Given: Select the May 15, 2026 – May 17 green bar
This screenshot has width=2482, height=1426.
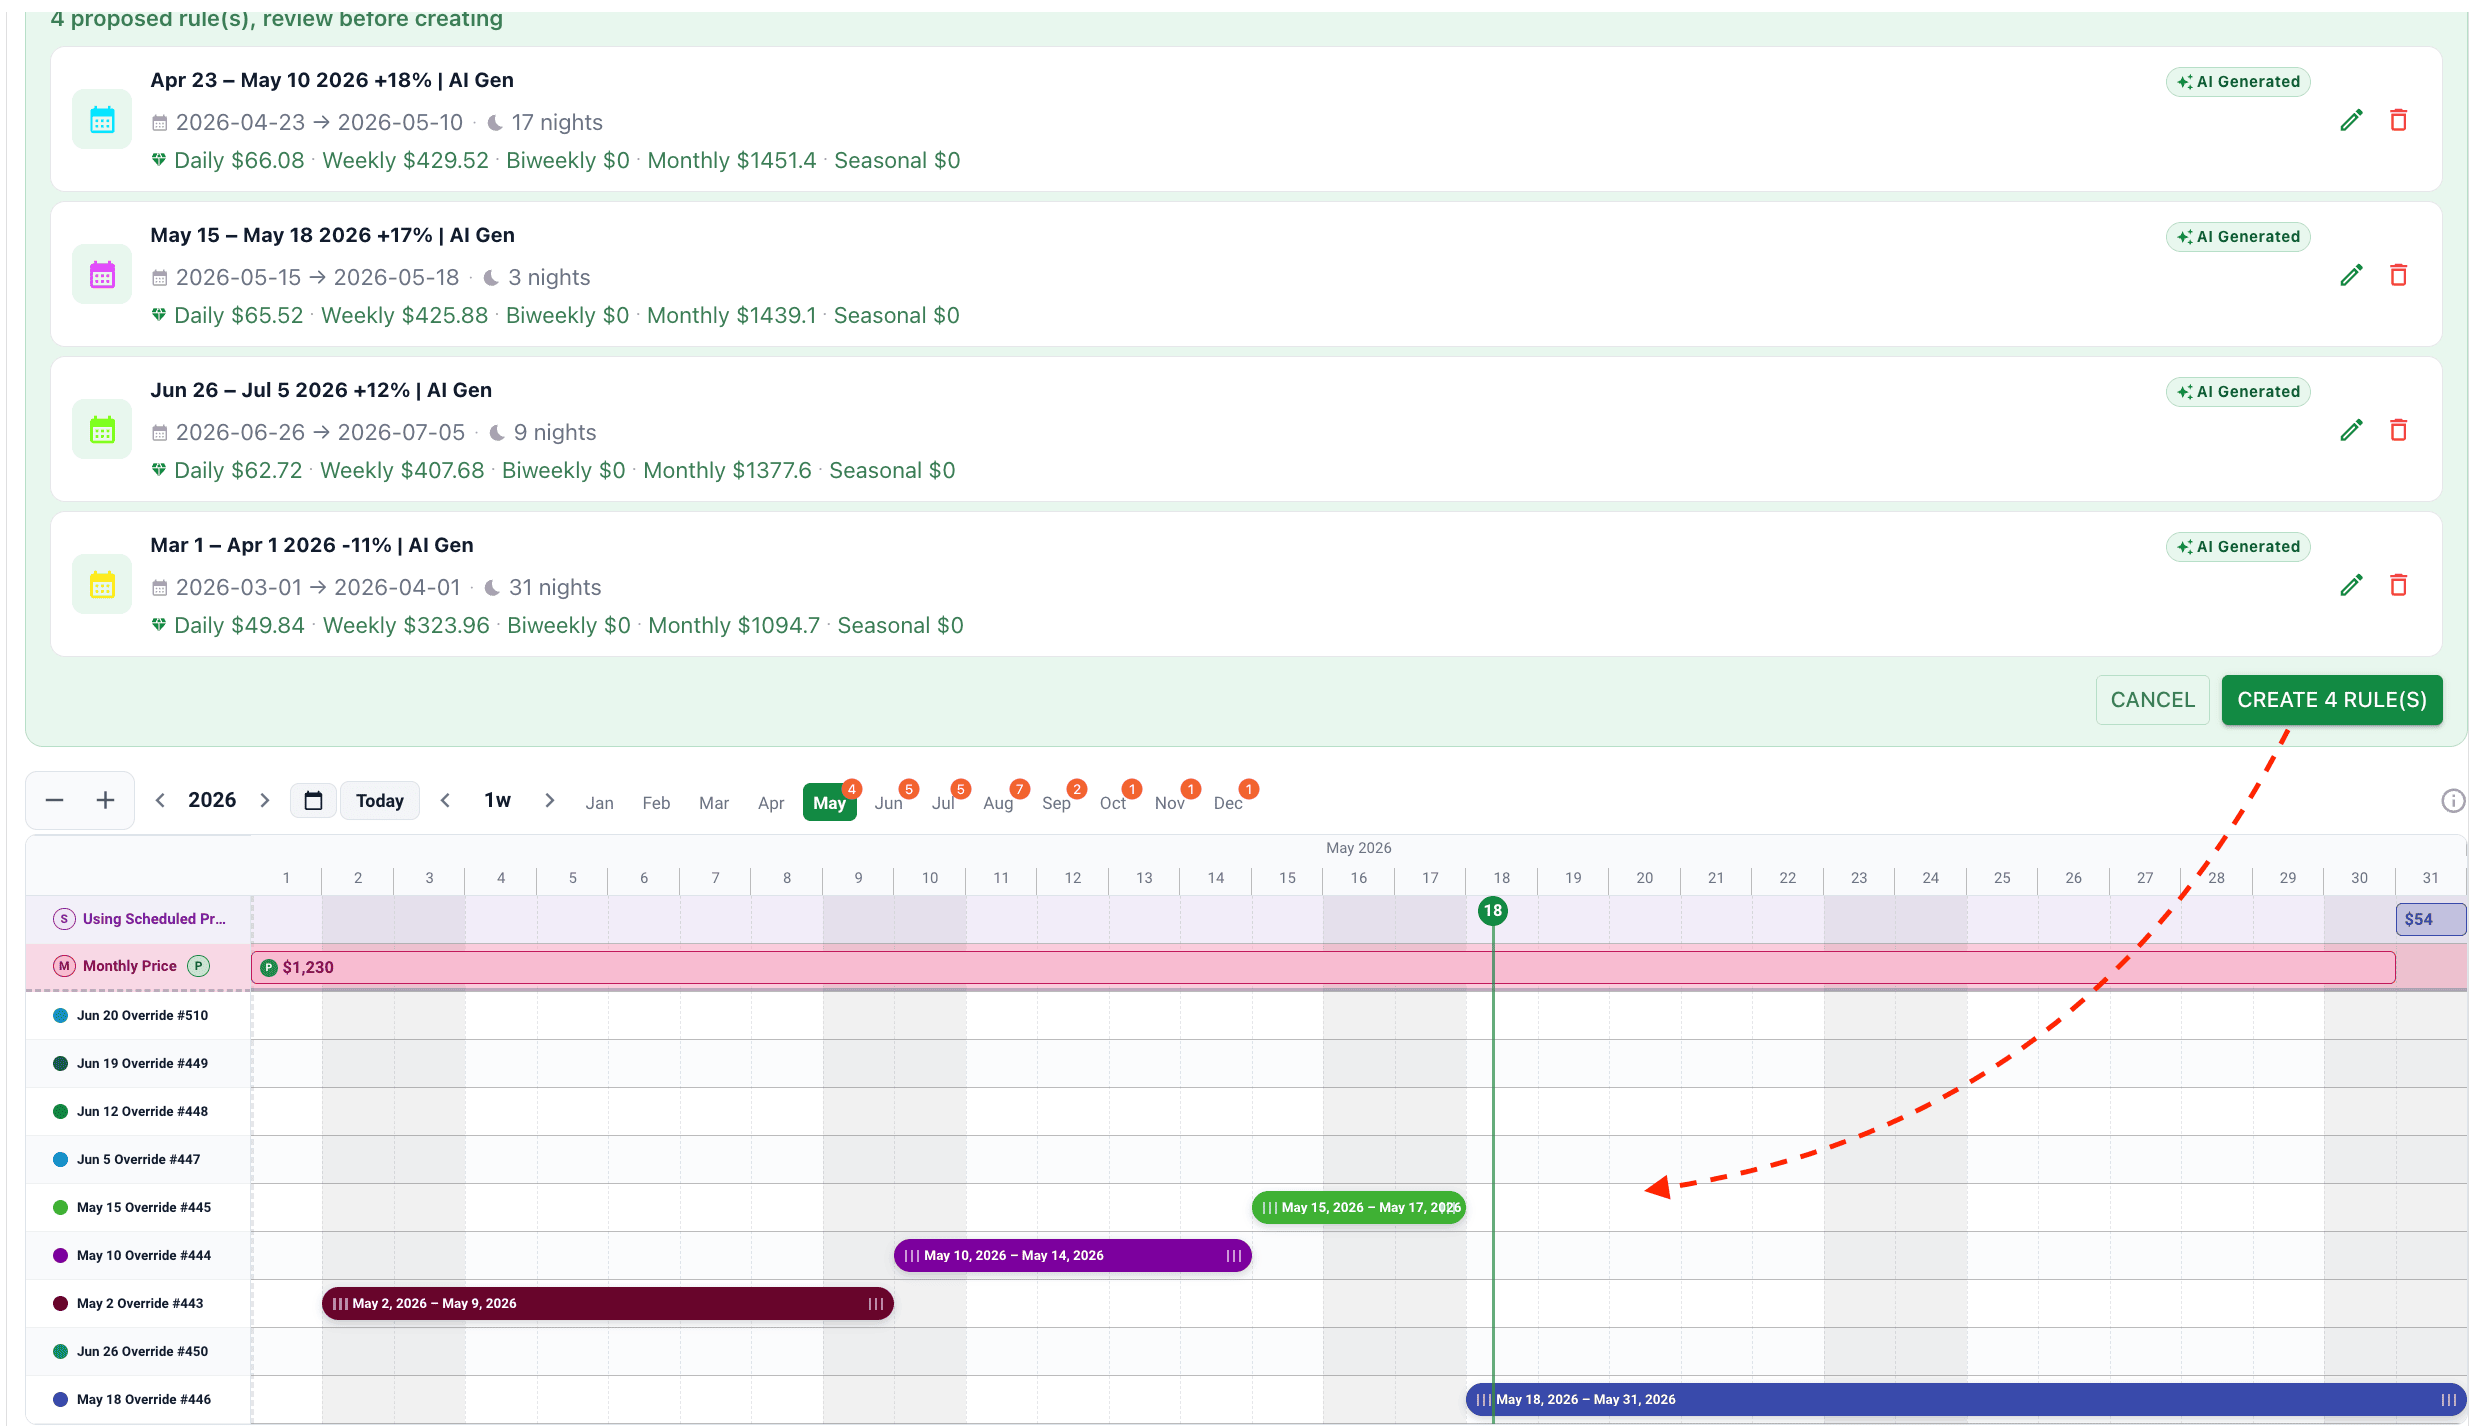Looking at the screenshot, I should 1359,1207.
